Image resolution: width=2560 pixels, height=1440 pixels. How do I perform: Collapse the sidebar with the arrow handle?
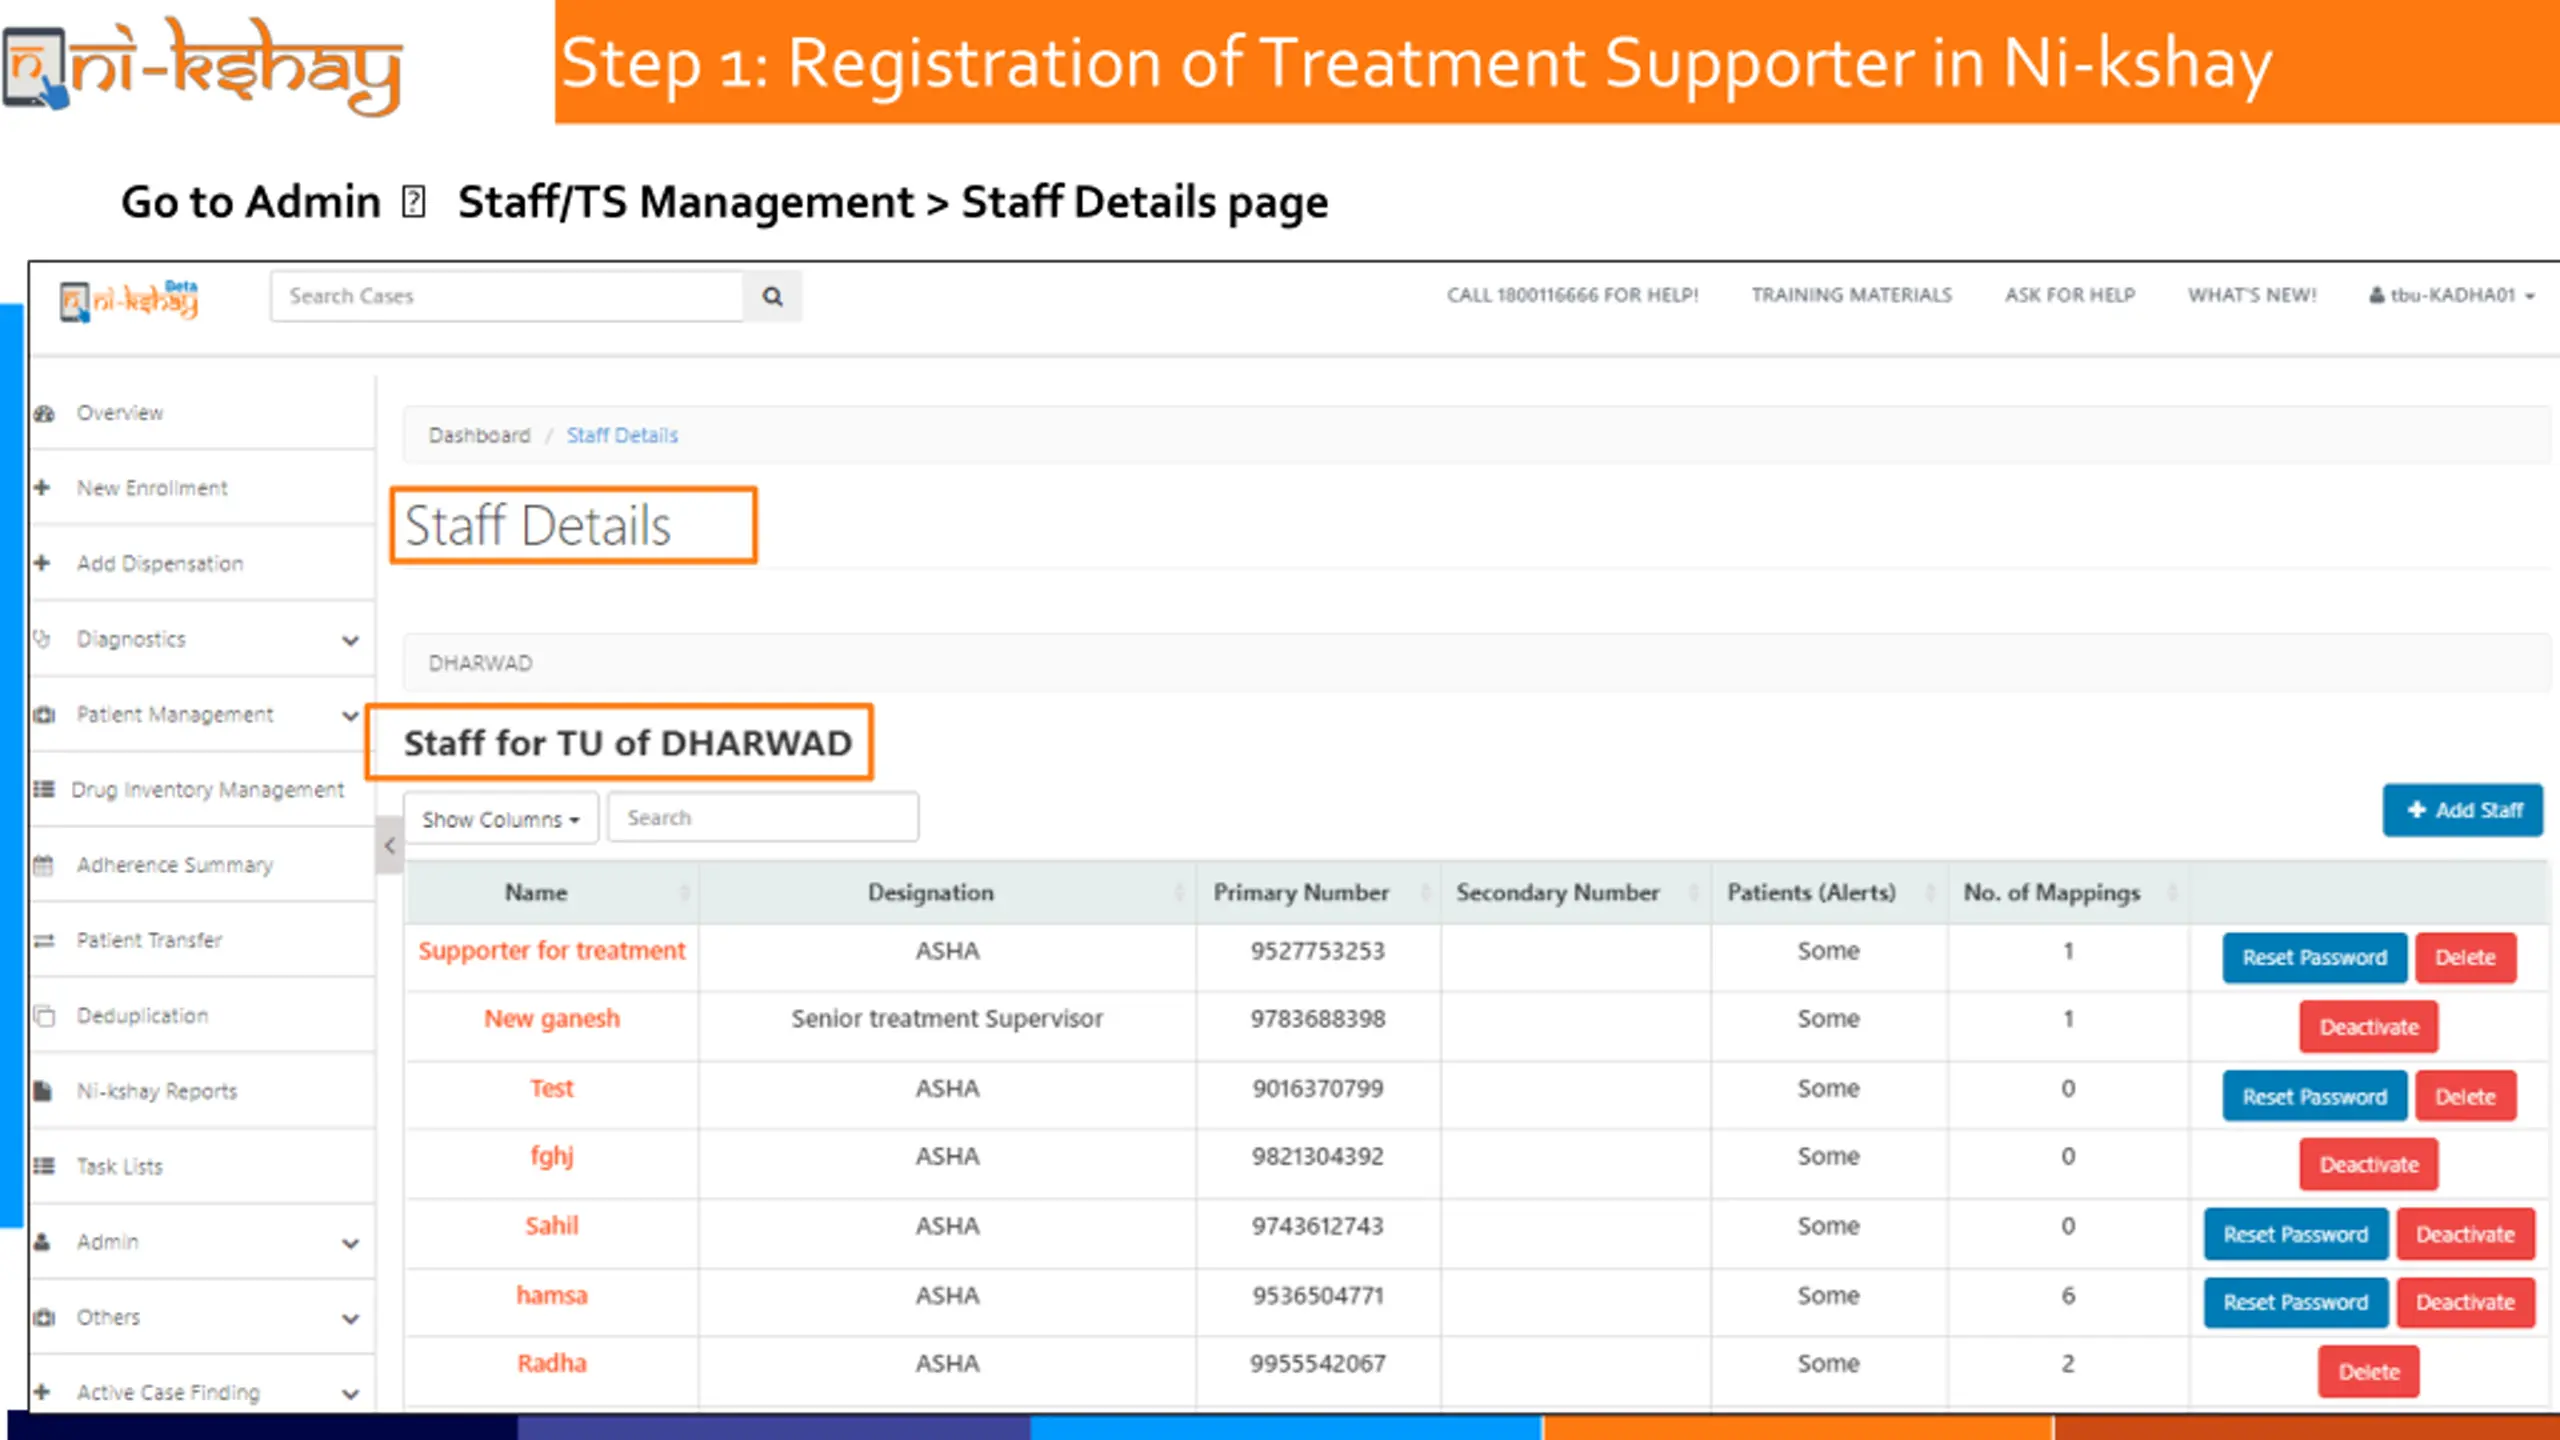390,845
